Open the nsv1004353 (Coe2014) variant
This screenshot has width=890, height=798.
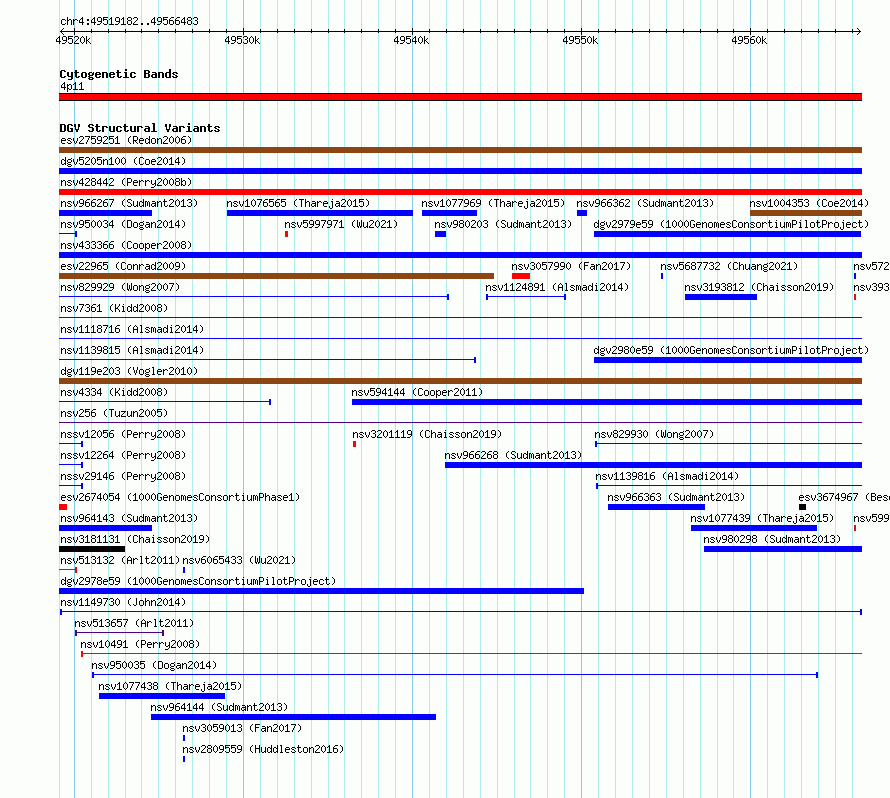coord(806,213)
